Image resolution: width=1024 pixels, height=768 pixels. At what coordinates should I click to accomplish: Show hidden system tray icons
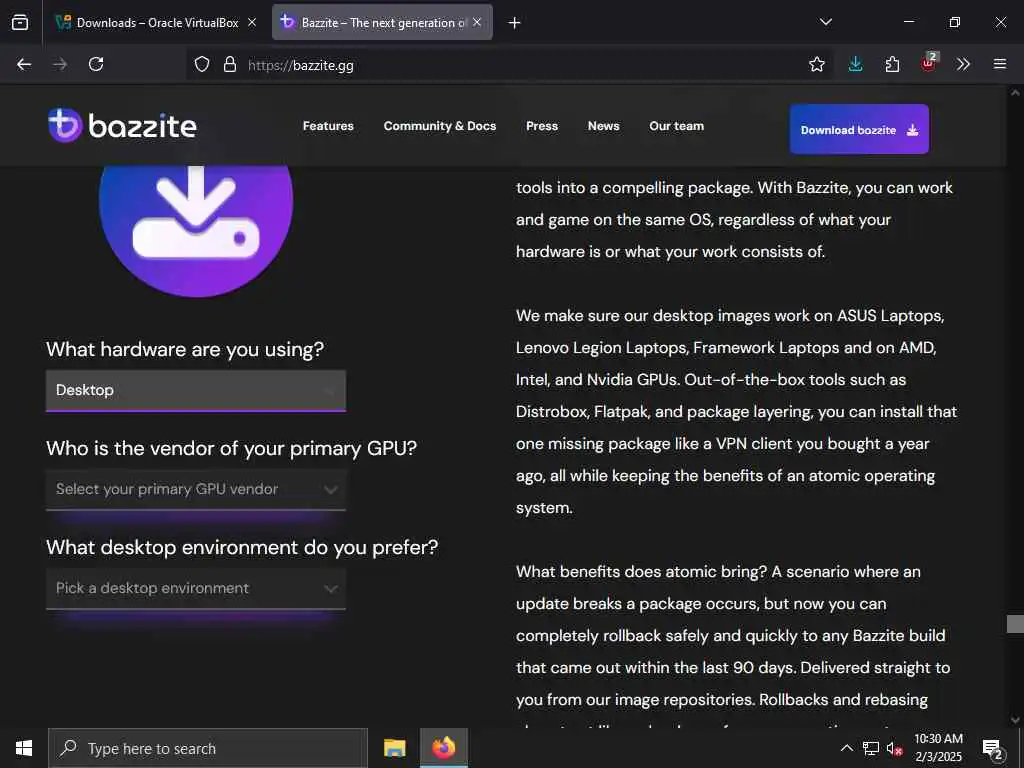coord(846,748)
